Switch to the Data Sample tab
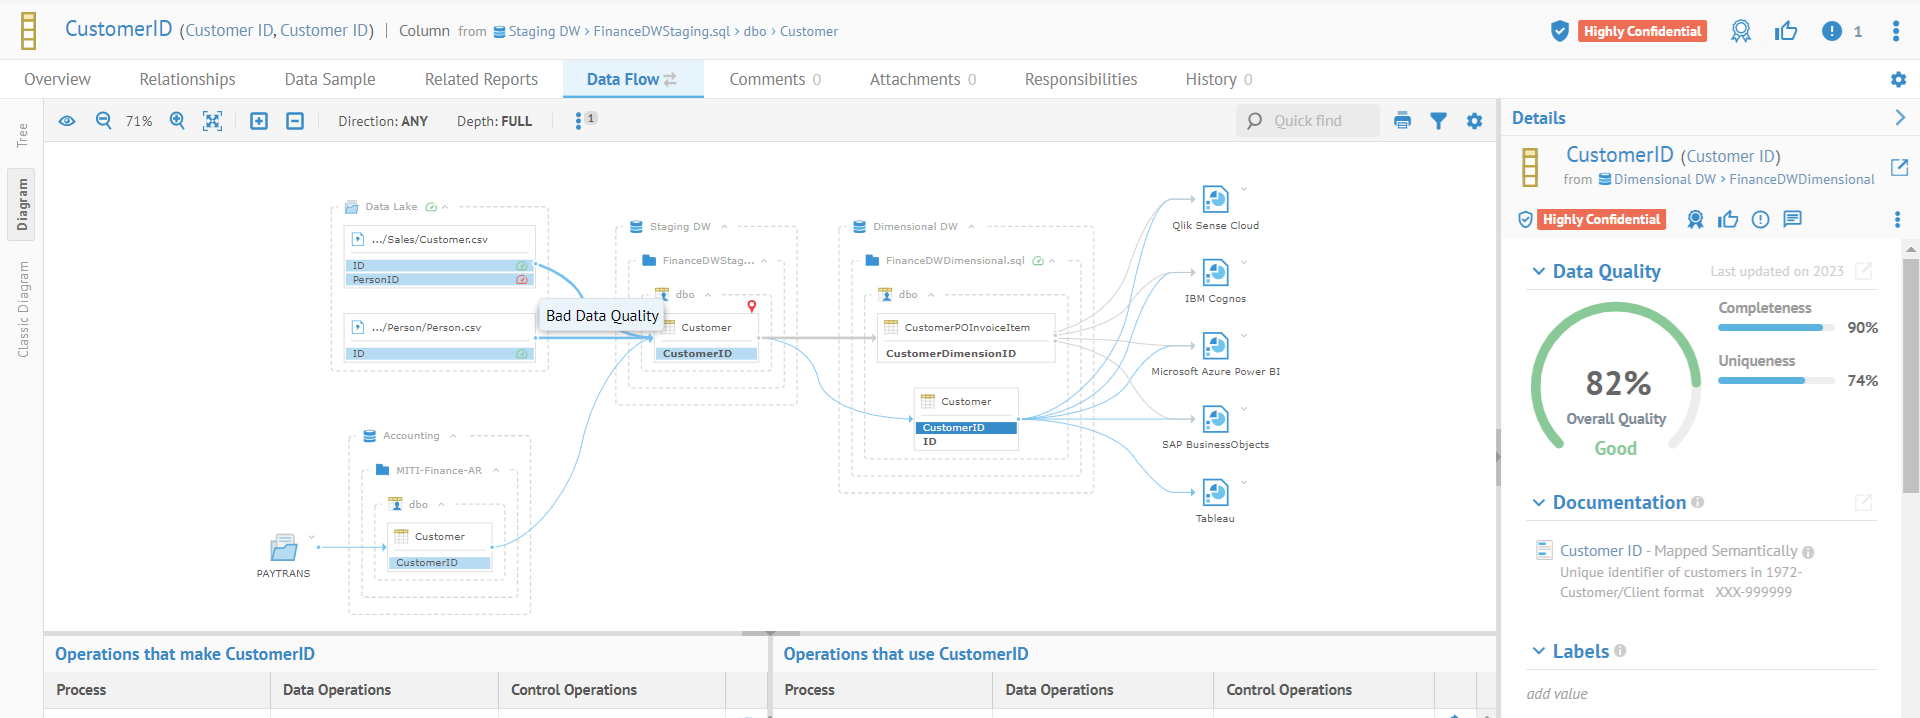Screen dimensions: 1920x718 329,80
